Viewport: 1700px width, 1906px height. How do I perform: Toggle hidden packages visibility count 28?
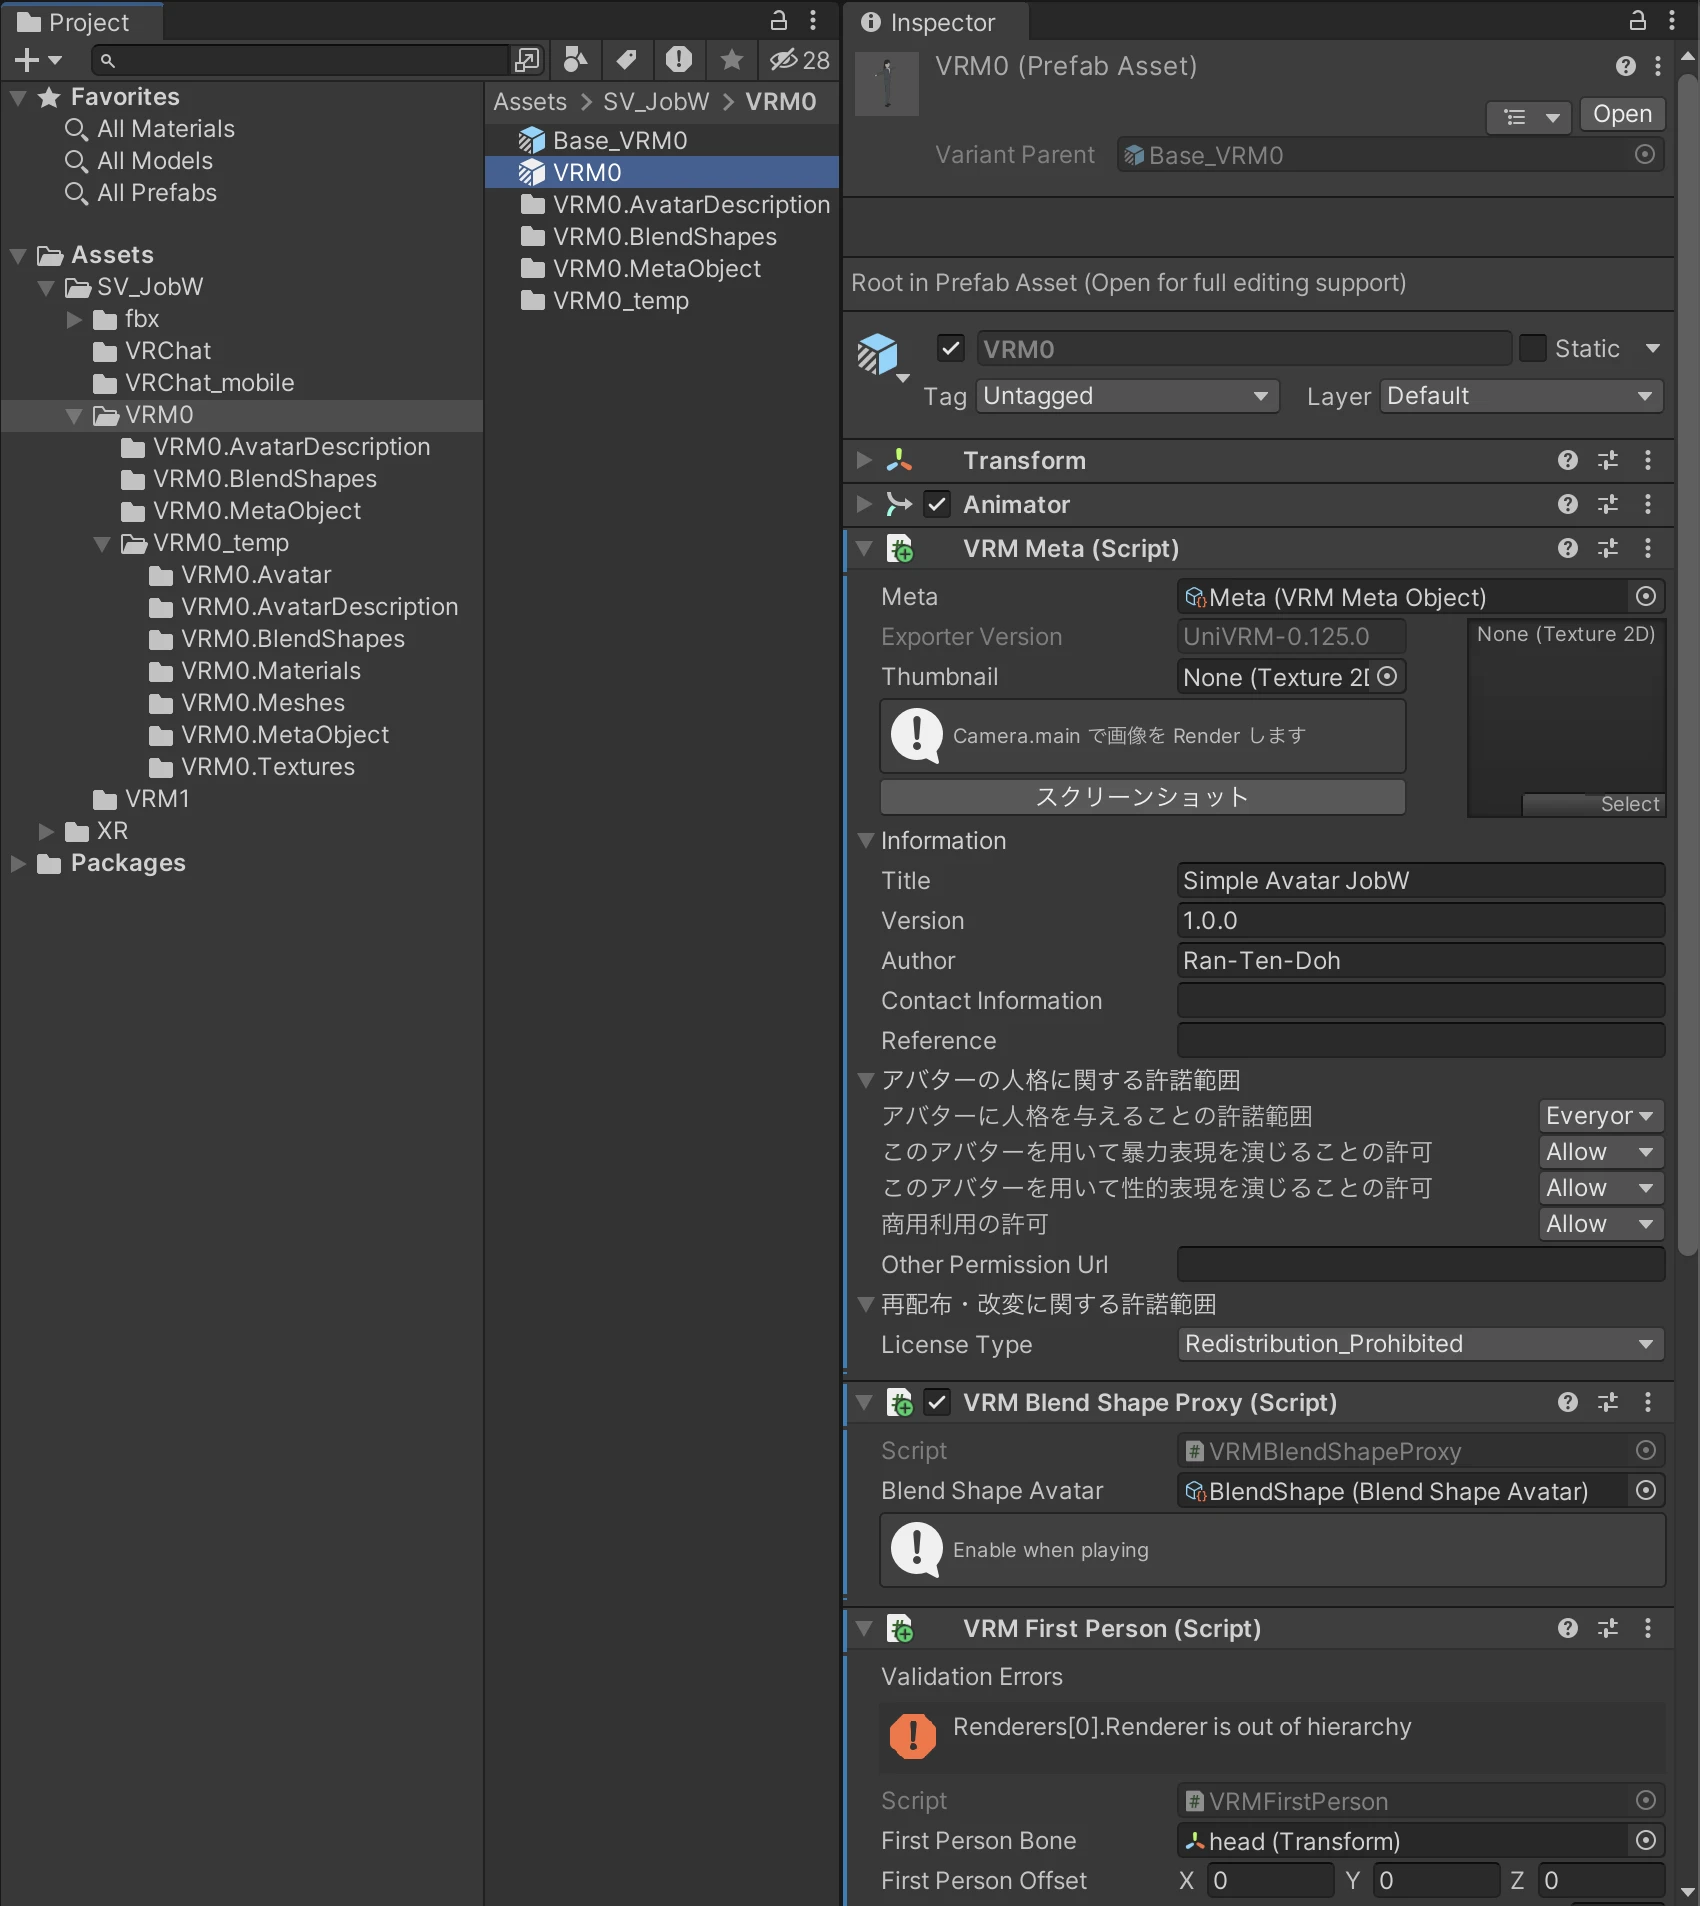click(799, 60)
